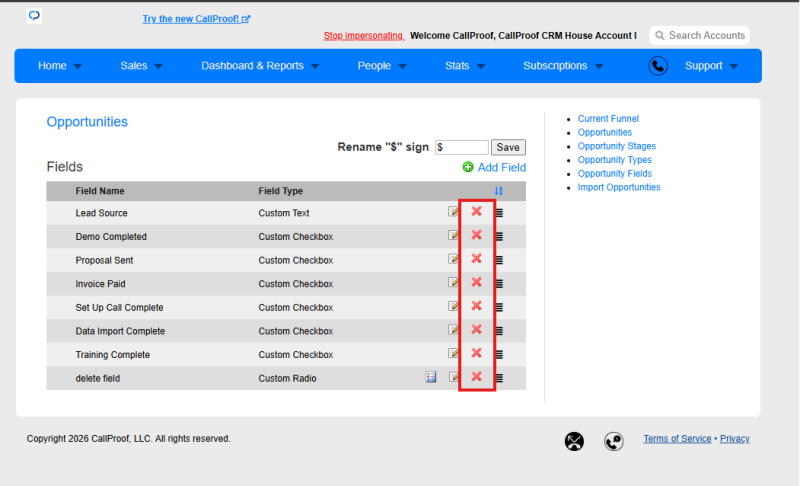Viewport: 800px width, 486px height.
Task: Save the renamed dollar sign
Action: tap(508, 147)
